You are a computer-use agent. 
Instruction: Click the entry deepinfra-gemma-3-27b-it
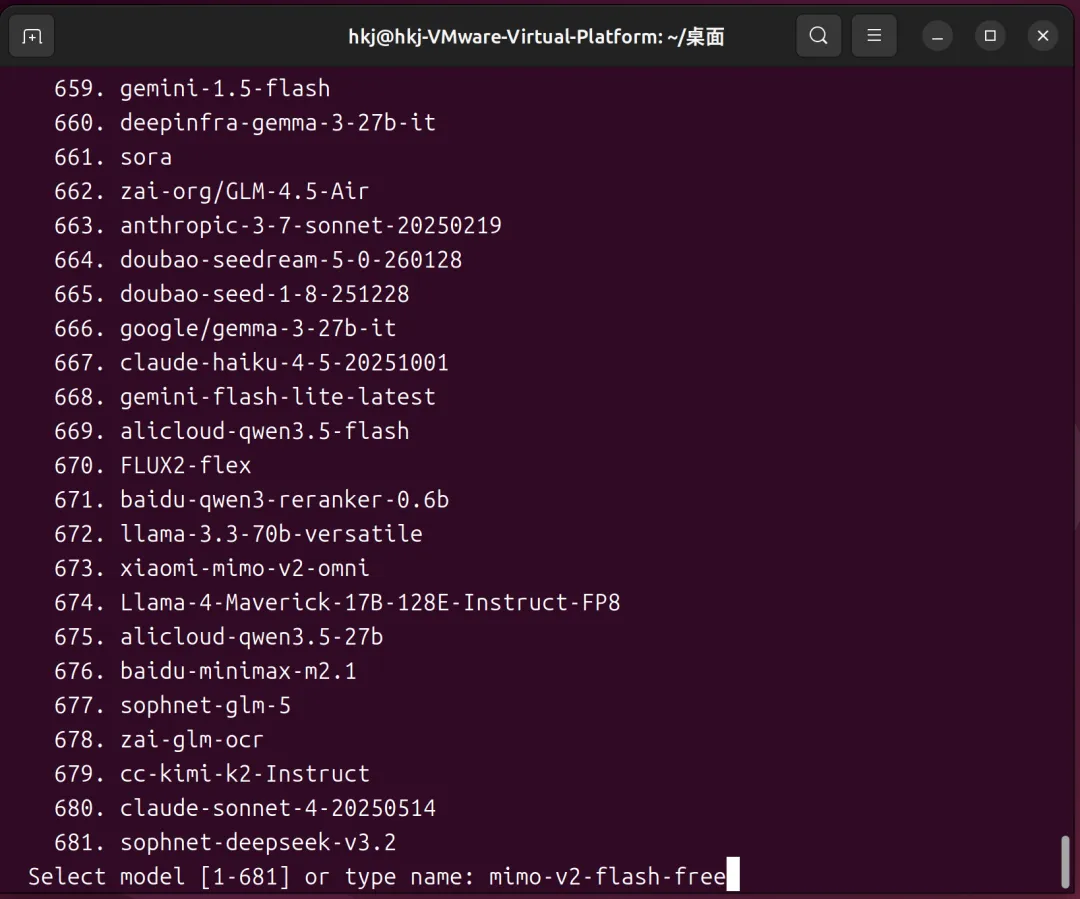coord(278,123)
